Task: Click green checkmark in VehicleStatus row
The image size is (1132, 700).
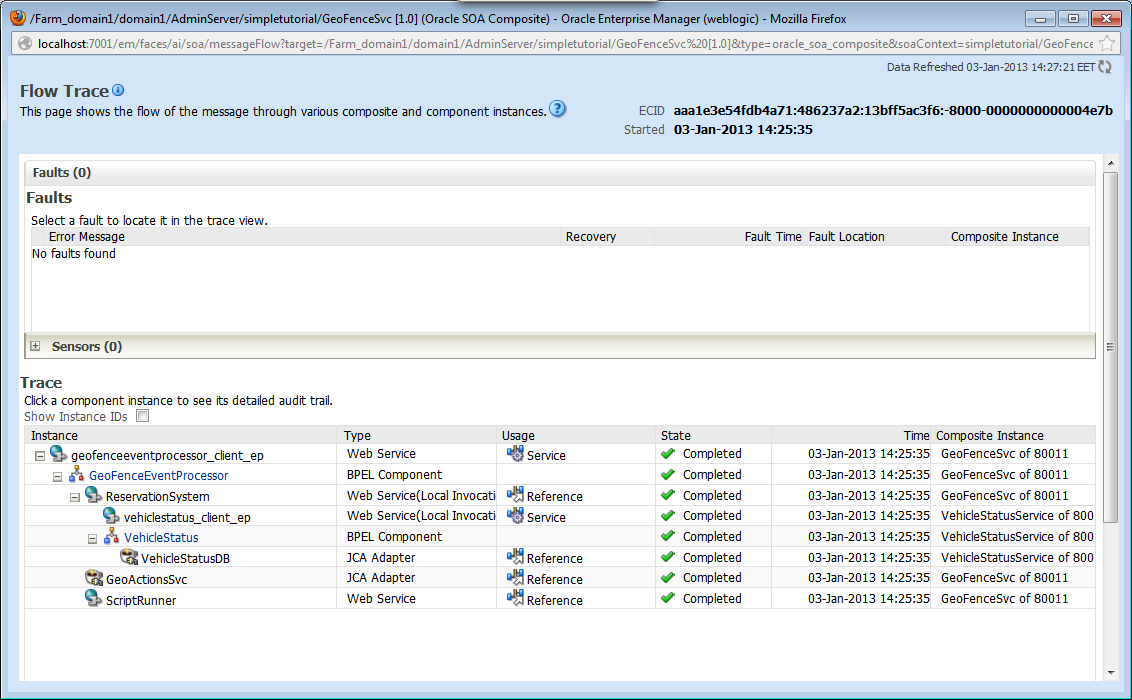Action: pos(668,536)
